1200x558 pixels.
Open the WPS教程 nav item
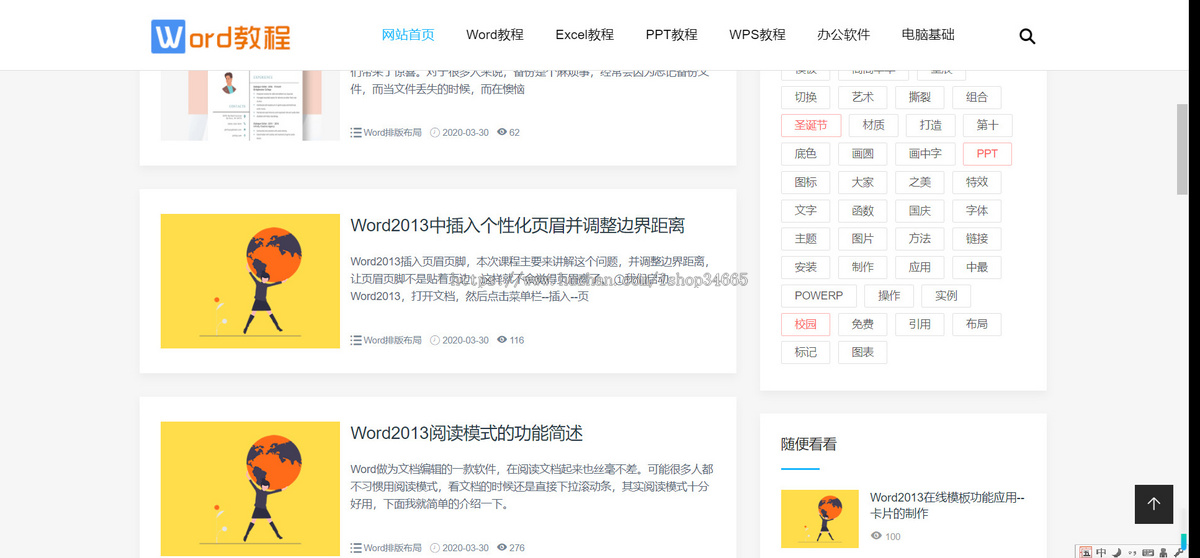(757, 35)
